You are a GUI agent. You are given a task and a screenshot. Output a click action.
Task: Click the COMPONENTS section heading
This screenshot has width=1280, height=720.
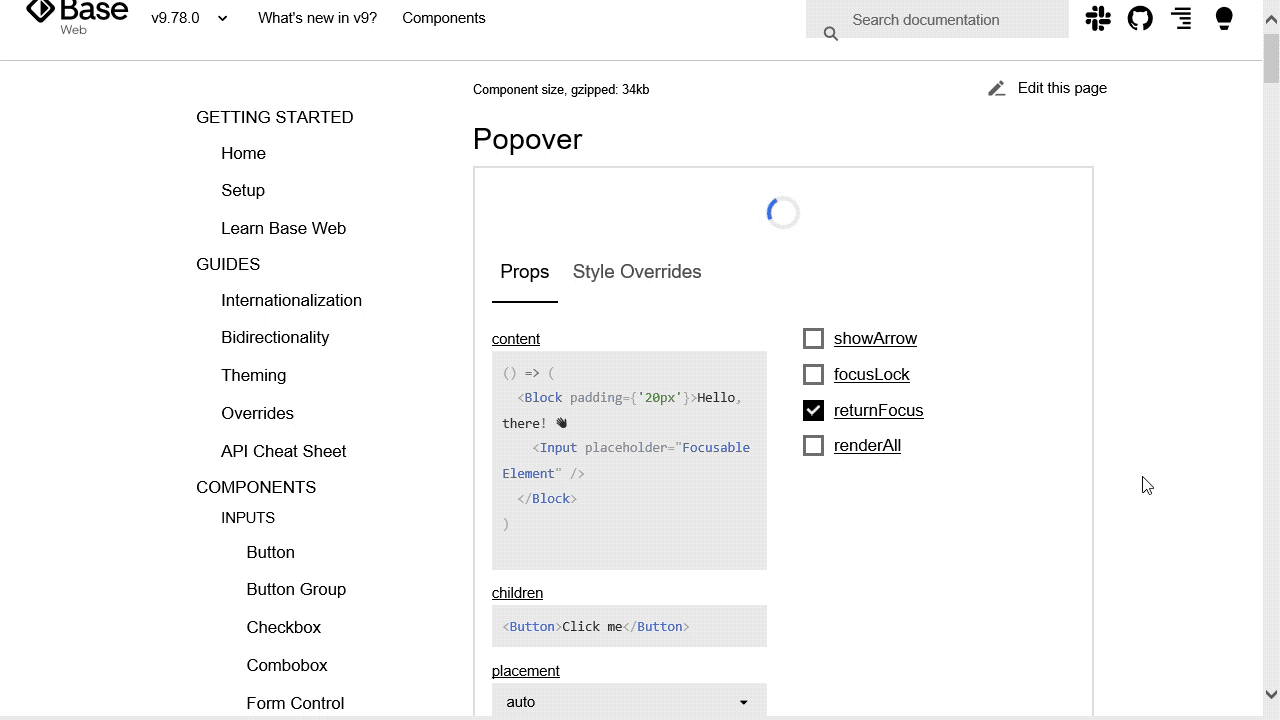pos(256,487)
